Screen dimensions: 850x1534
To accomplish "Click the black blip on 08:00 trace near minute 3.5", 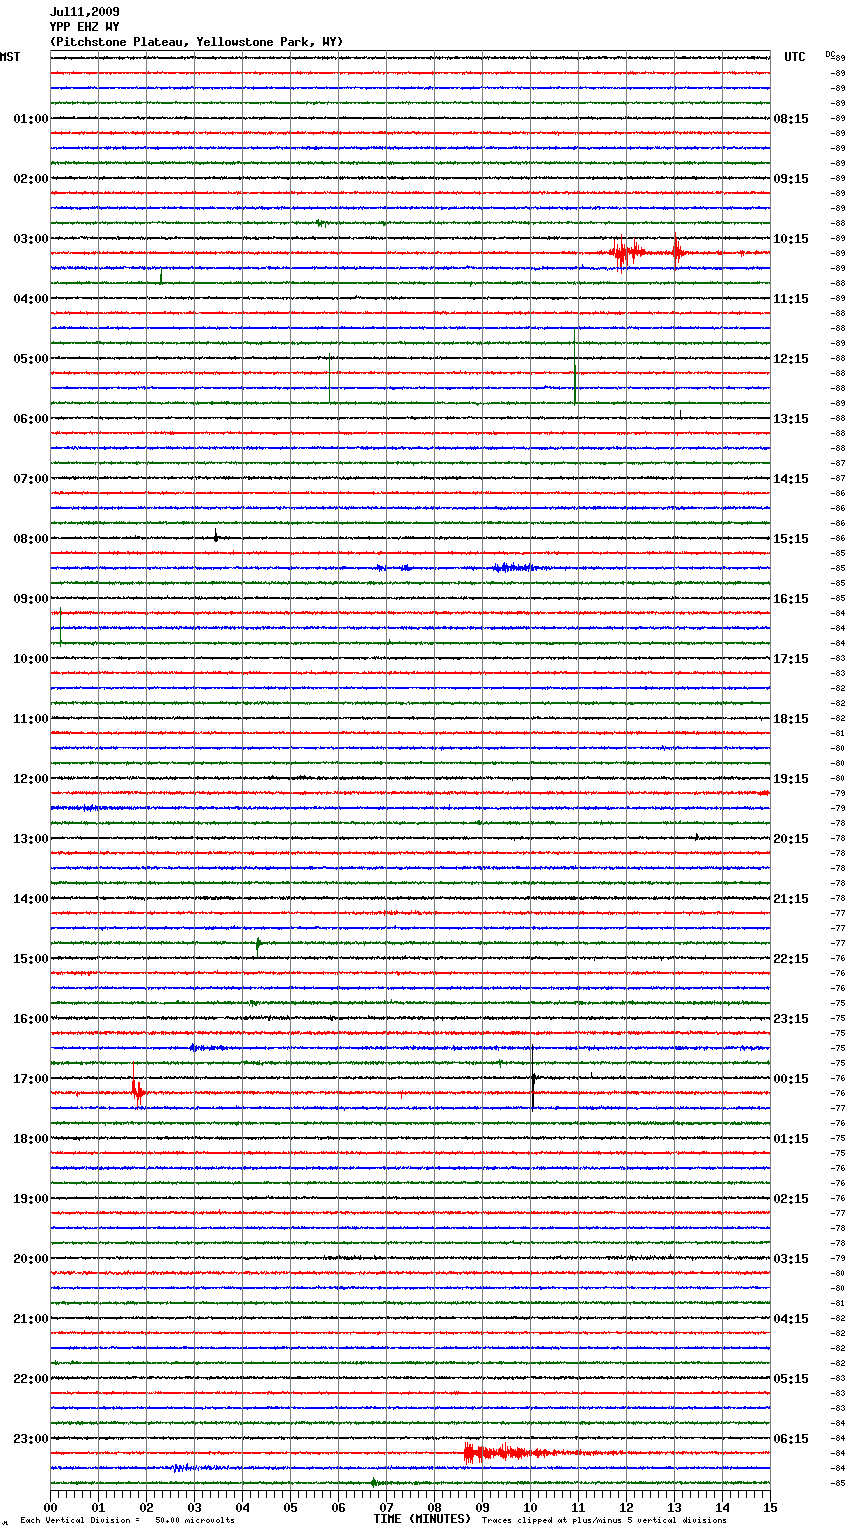I will 216,537.
